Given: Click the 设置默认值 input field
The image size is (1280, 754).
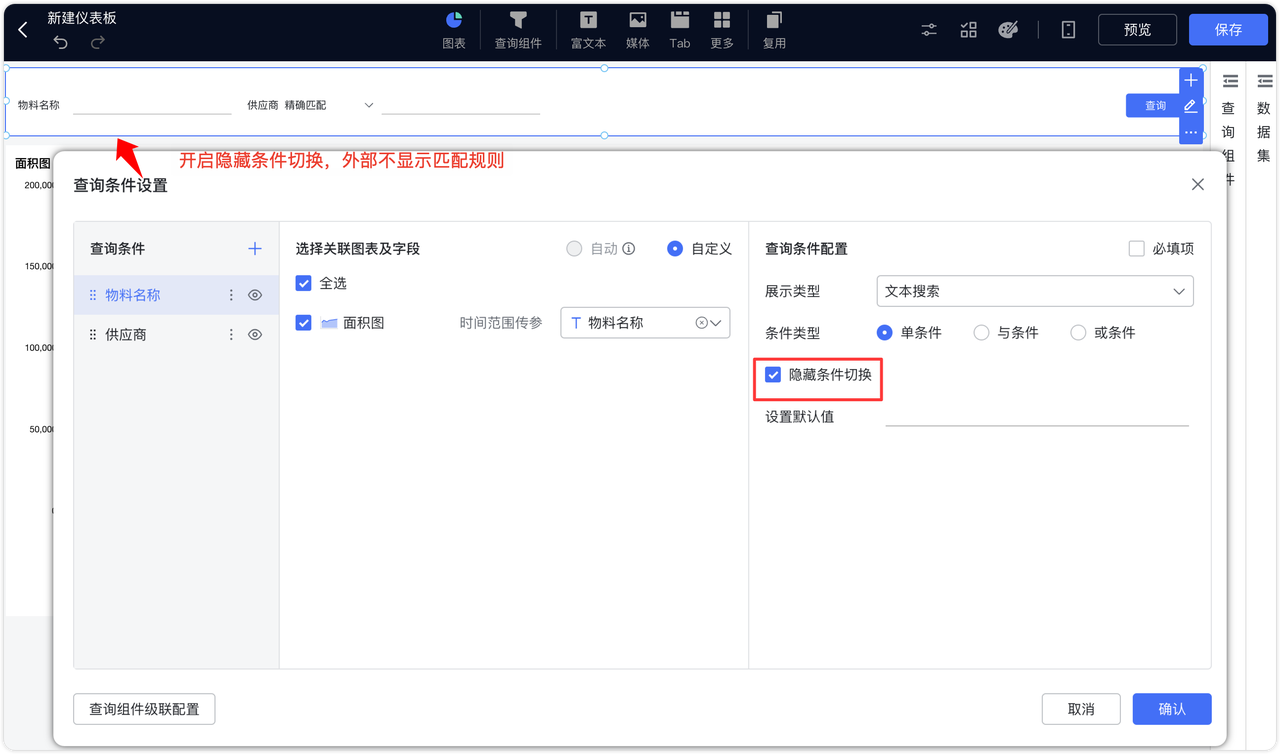Looking at the screenshot, I should pos(1037,416).
